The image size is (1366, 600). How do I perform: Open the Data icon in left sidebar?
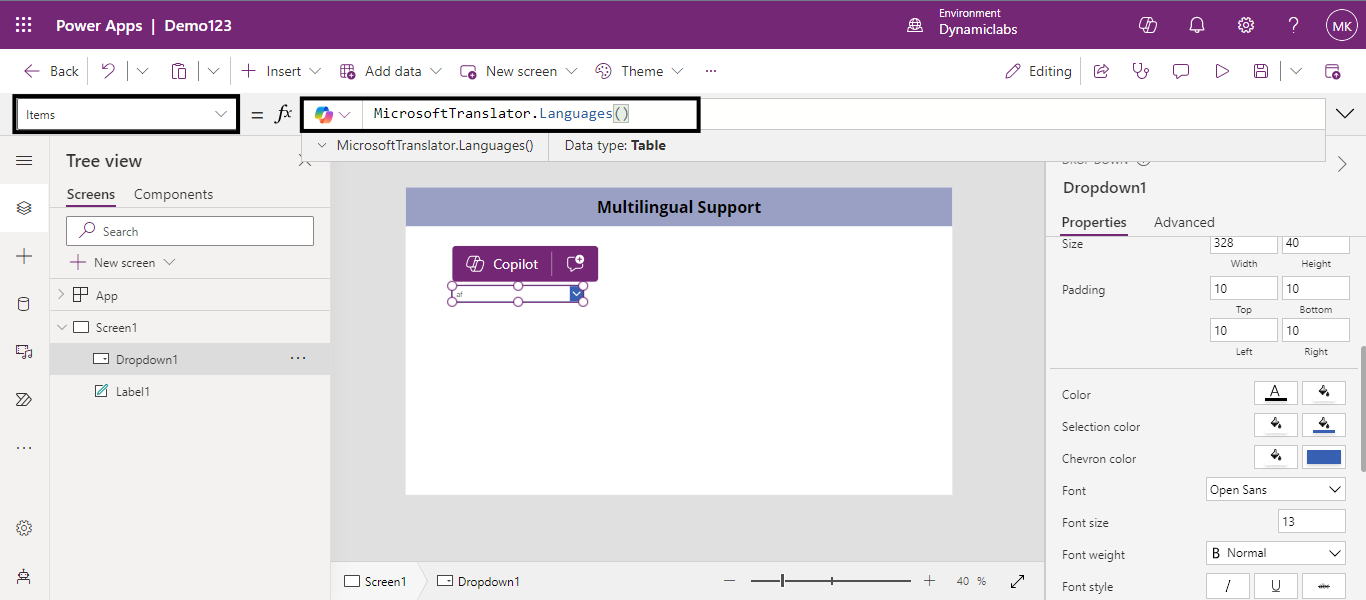[24, 304]
